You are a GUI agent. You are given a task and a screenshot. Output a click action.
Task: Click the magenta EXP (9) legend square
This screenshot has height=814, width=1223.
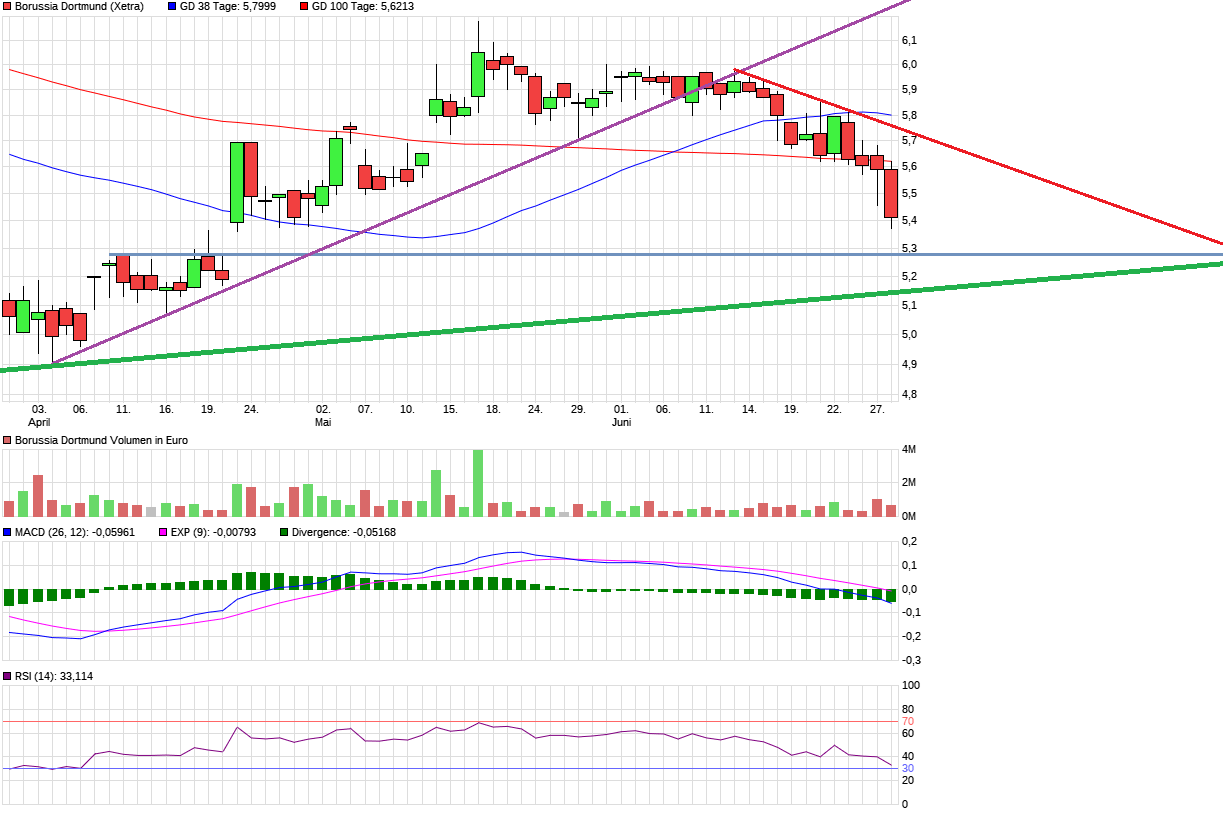[164, 532]
